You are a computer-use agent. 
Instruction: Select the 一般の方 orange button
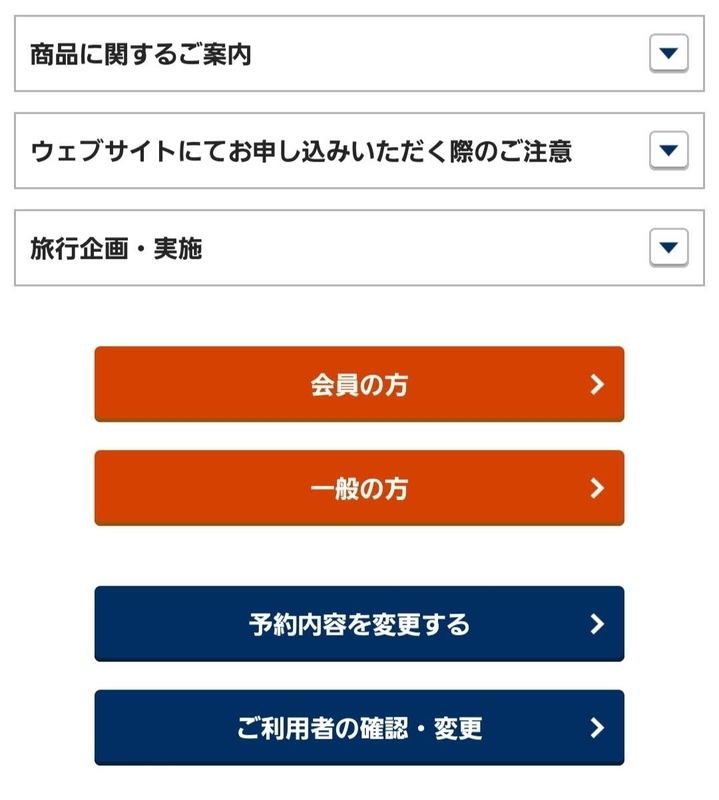coord(359,488)
